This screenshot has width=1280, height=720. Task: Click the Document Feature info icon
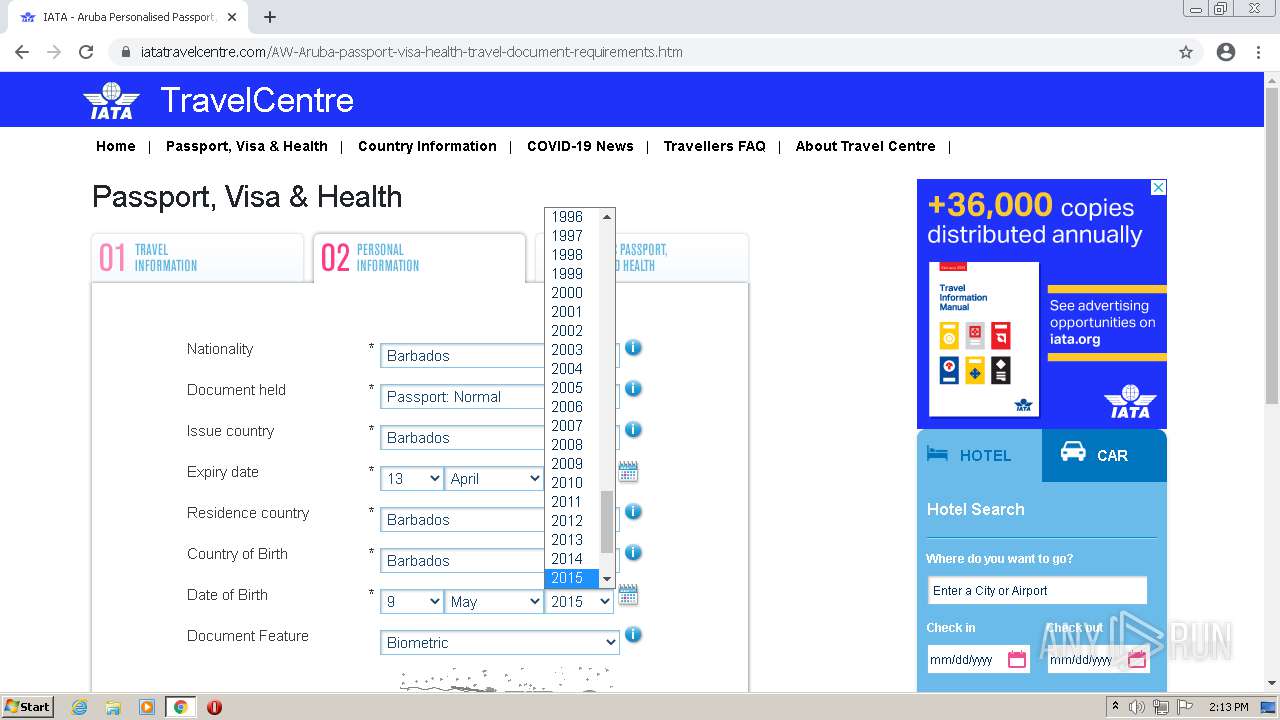point(633,635)
